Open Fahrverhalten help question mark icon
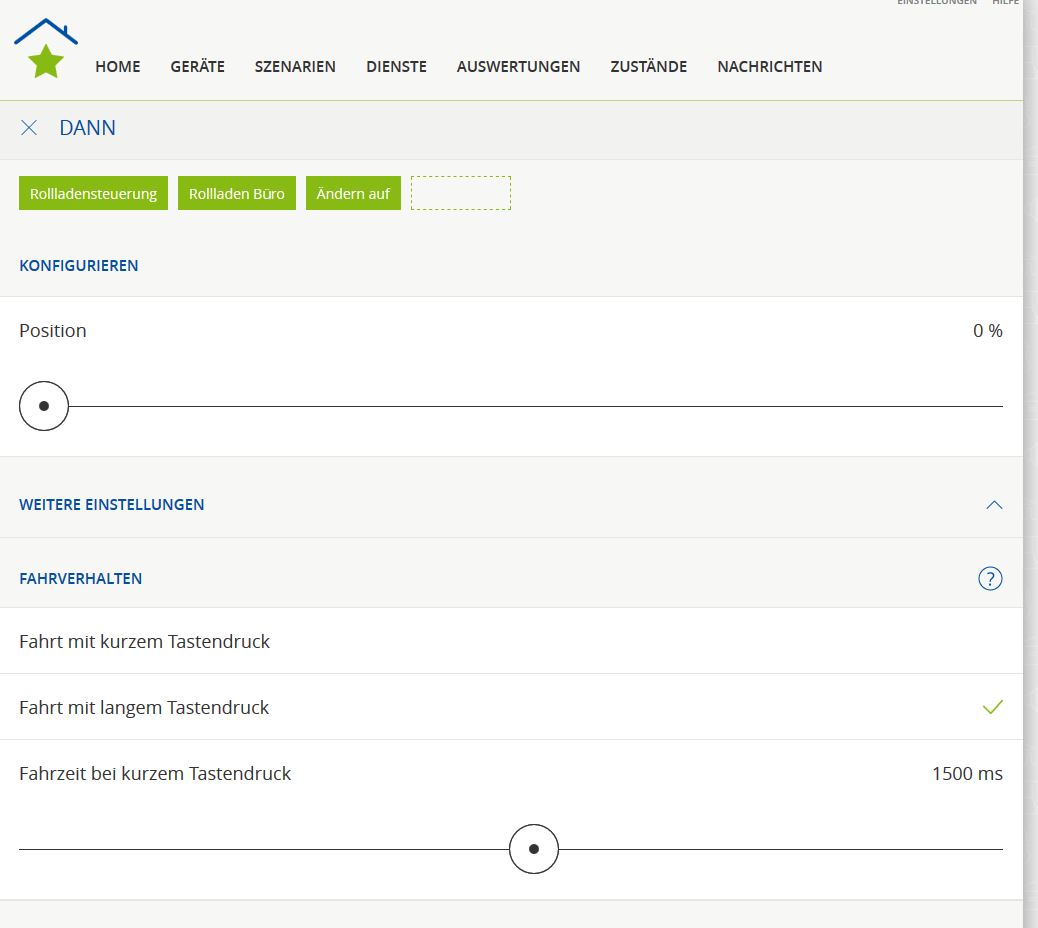 pyautogui.click(x=989, y=578)
